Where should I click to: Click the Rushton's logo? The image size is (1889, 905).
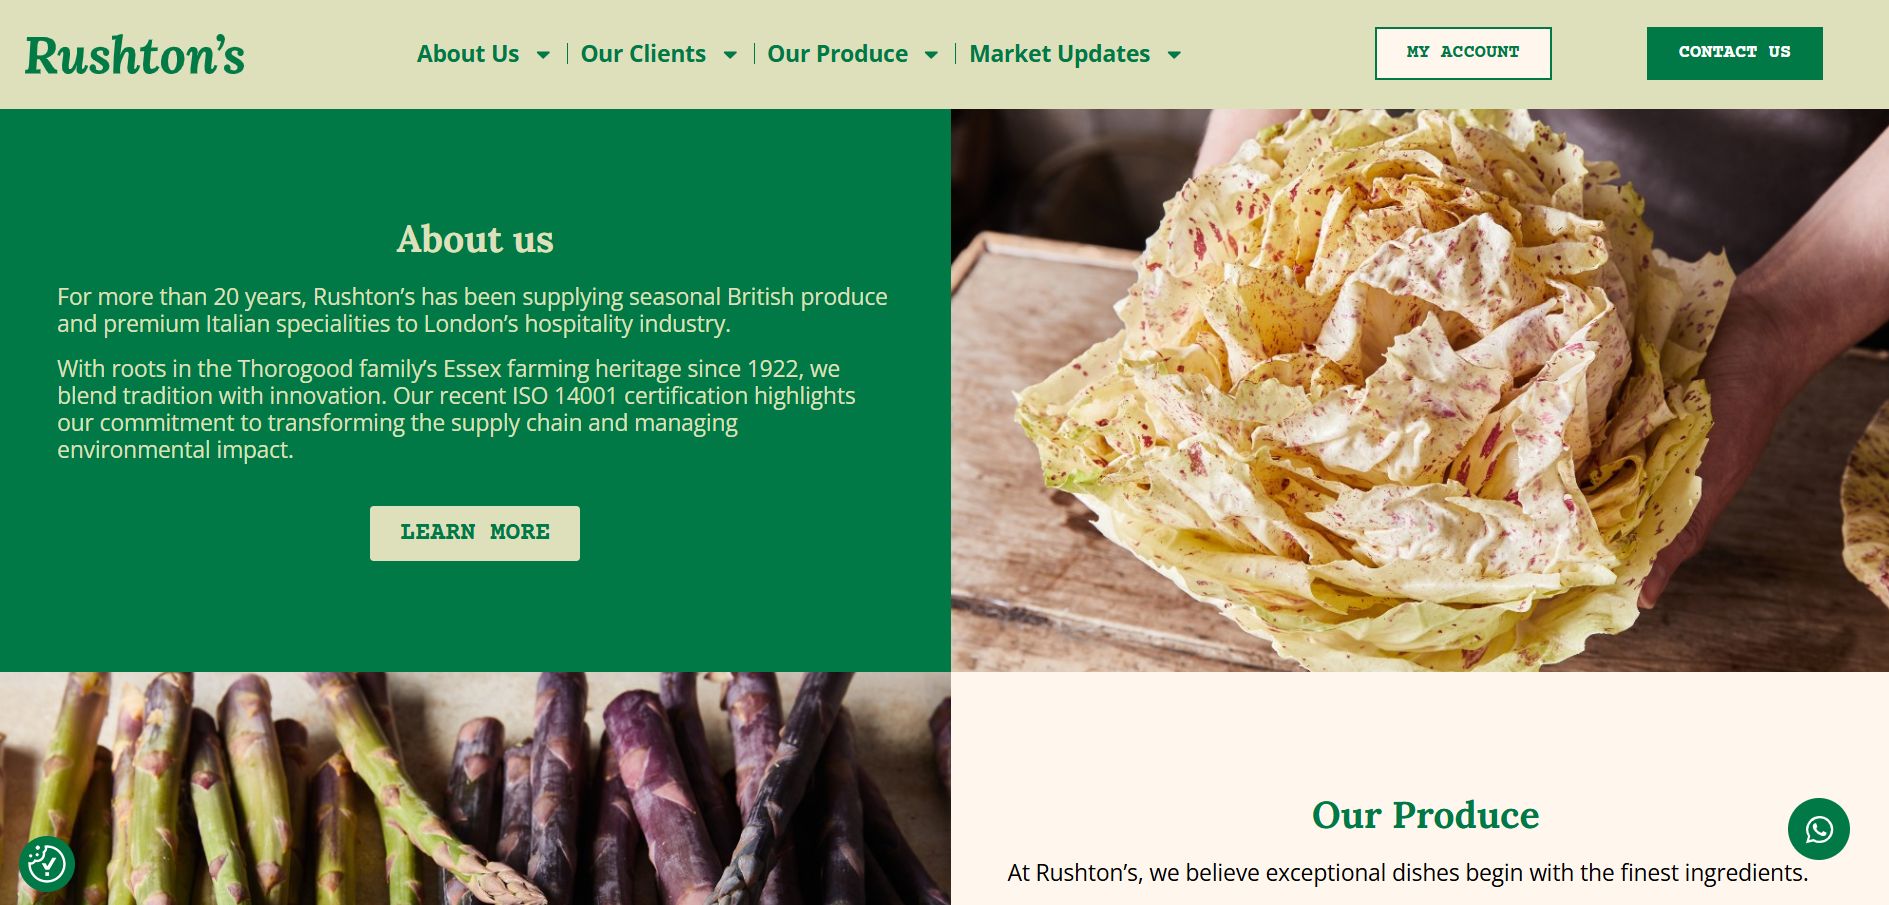coord(135,55)
